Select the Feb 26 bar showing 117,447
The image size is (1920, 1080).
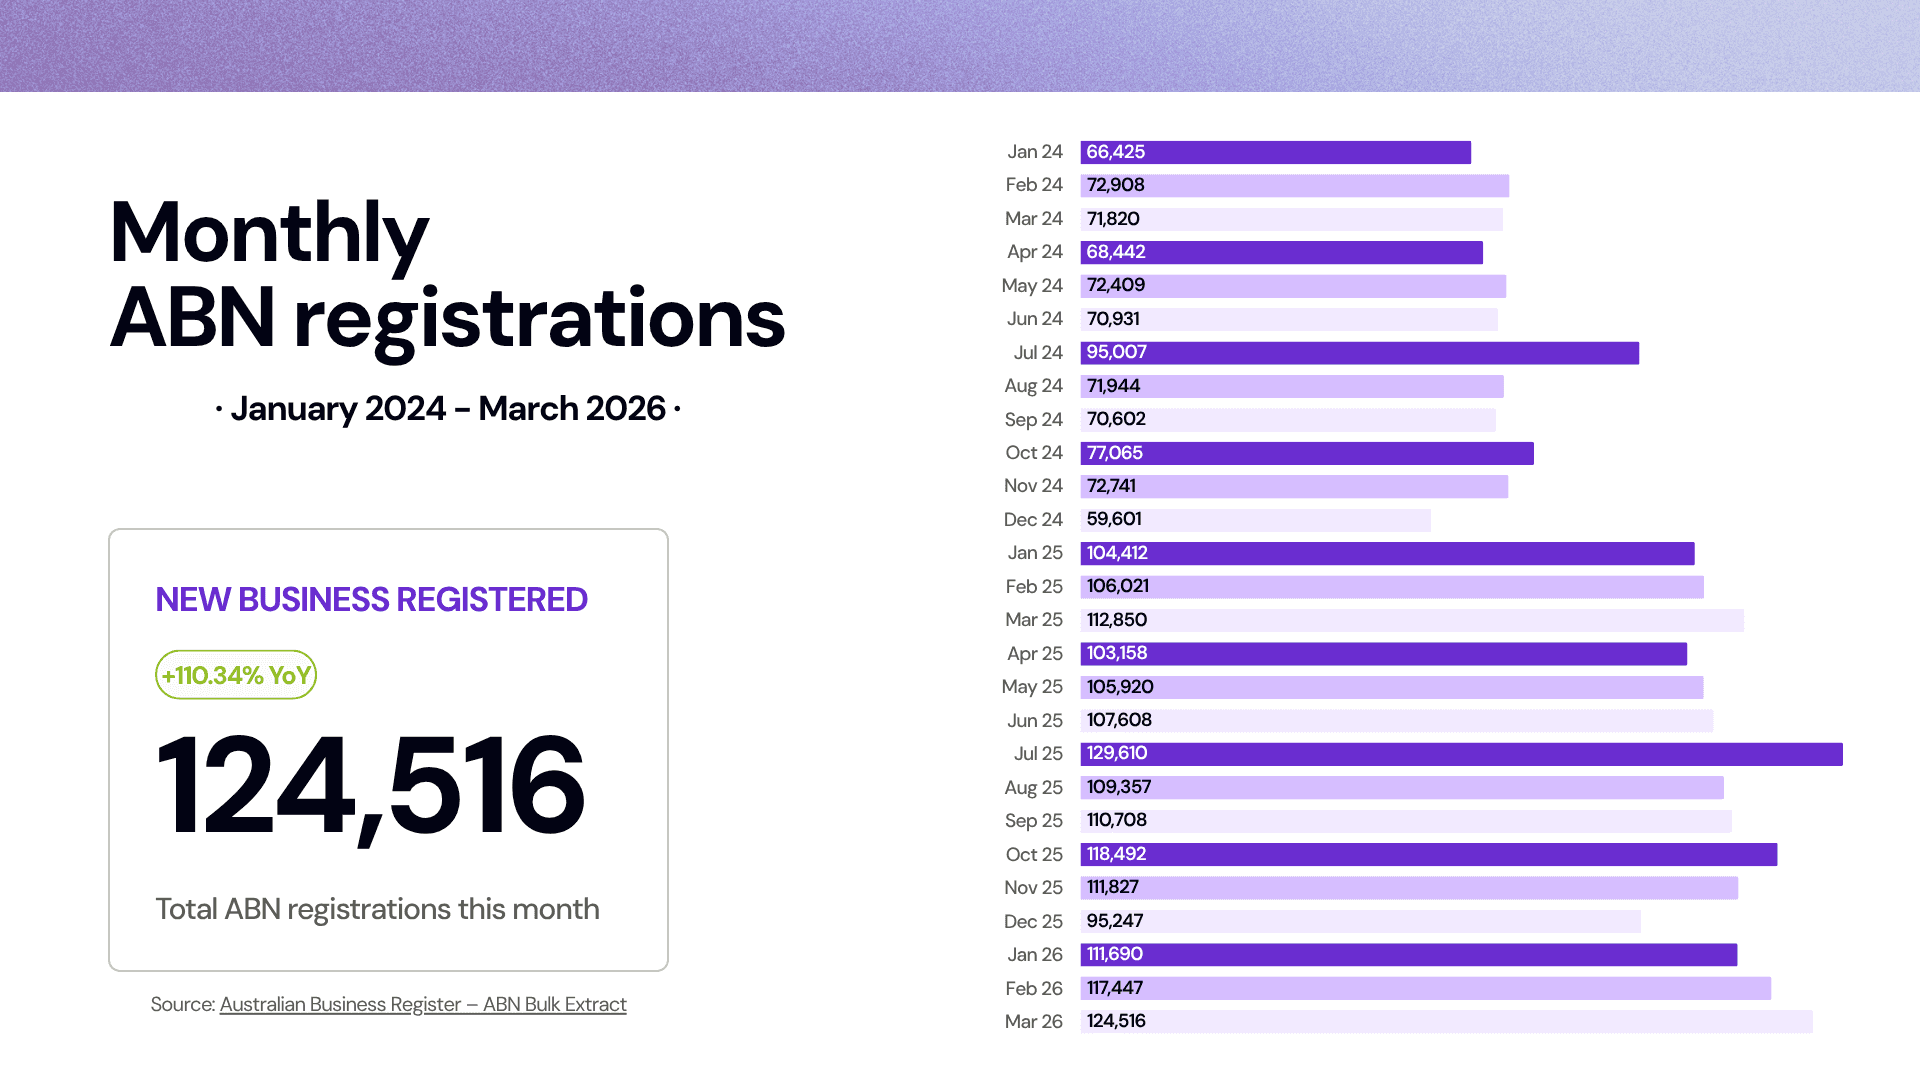click(x=1425, y=988)
